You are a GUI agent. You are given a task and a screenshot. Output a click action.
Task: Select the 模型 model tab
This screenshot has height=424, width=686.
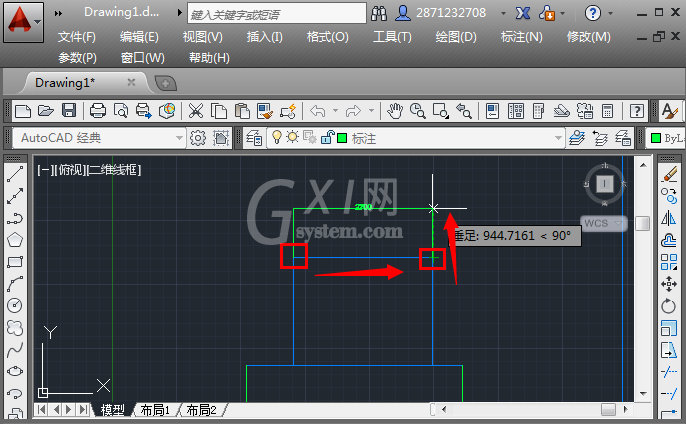pos(112,410)
